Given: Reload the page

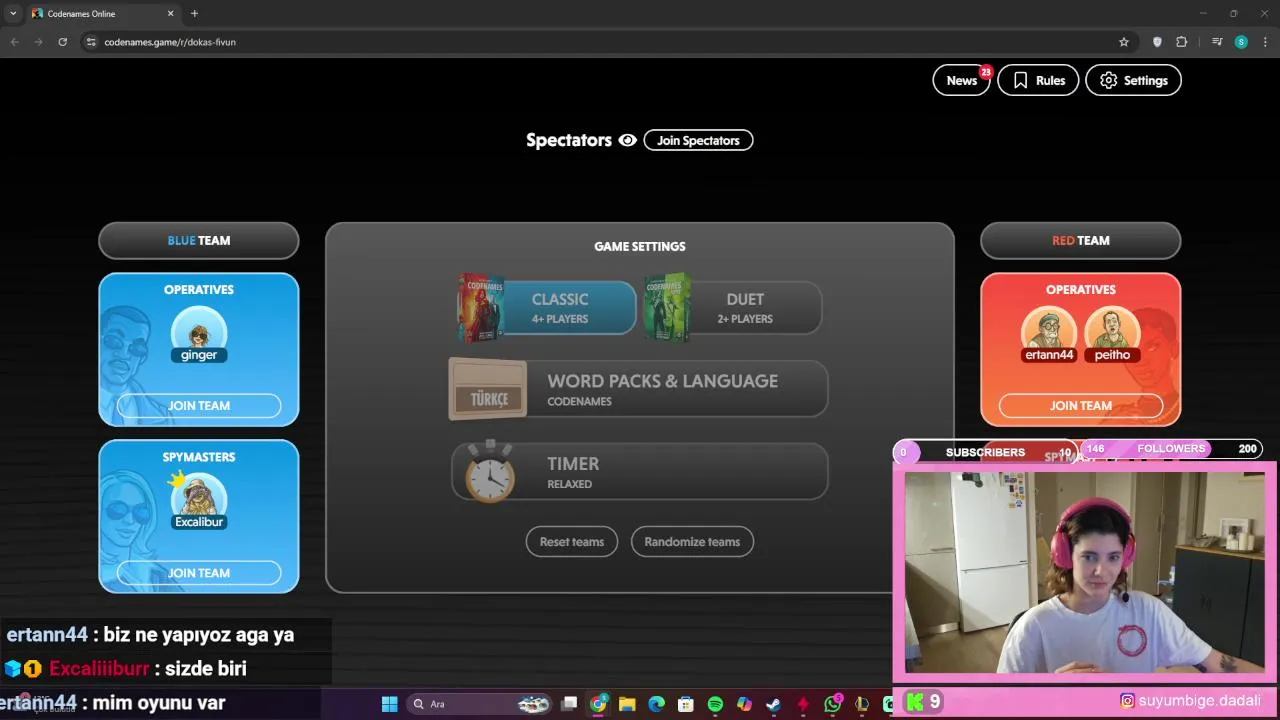Looking at the screenshot, I should tap(62, 42).
